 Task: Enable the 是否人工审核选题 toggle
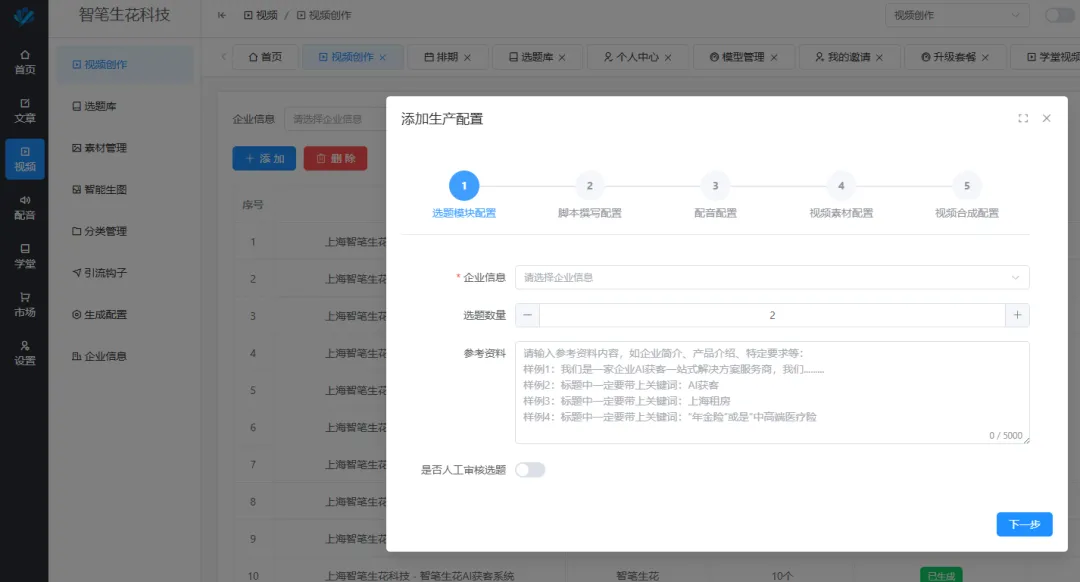point(531,468)
